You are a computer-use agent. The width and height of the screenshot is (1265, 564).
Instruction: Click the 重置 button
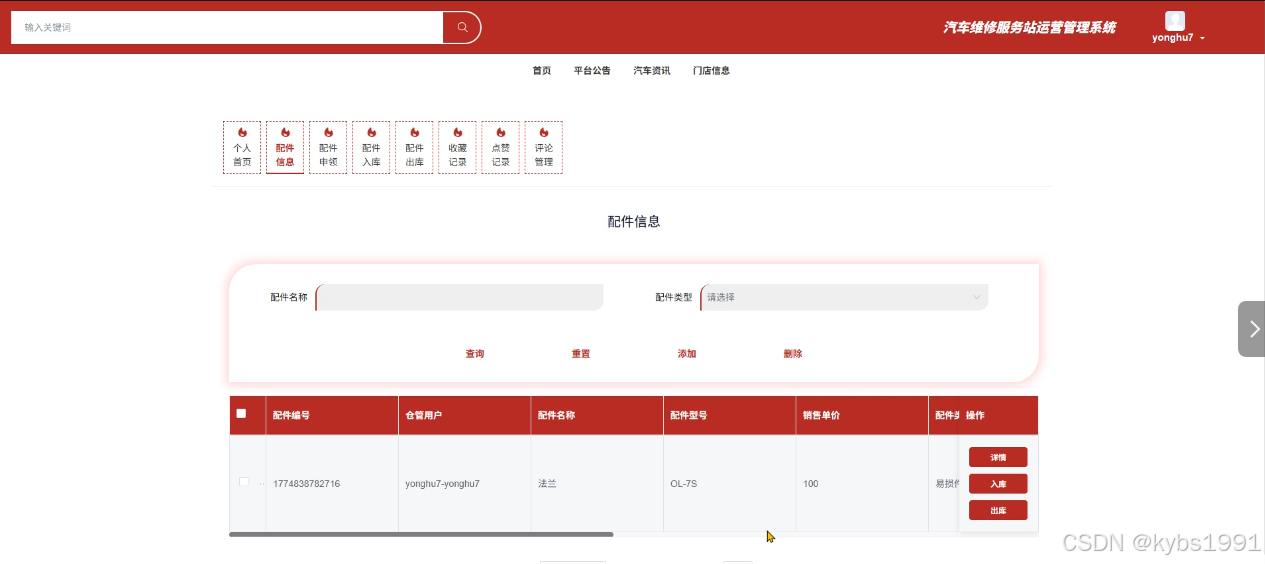pyautogui.click(x=581, y=354)
